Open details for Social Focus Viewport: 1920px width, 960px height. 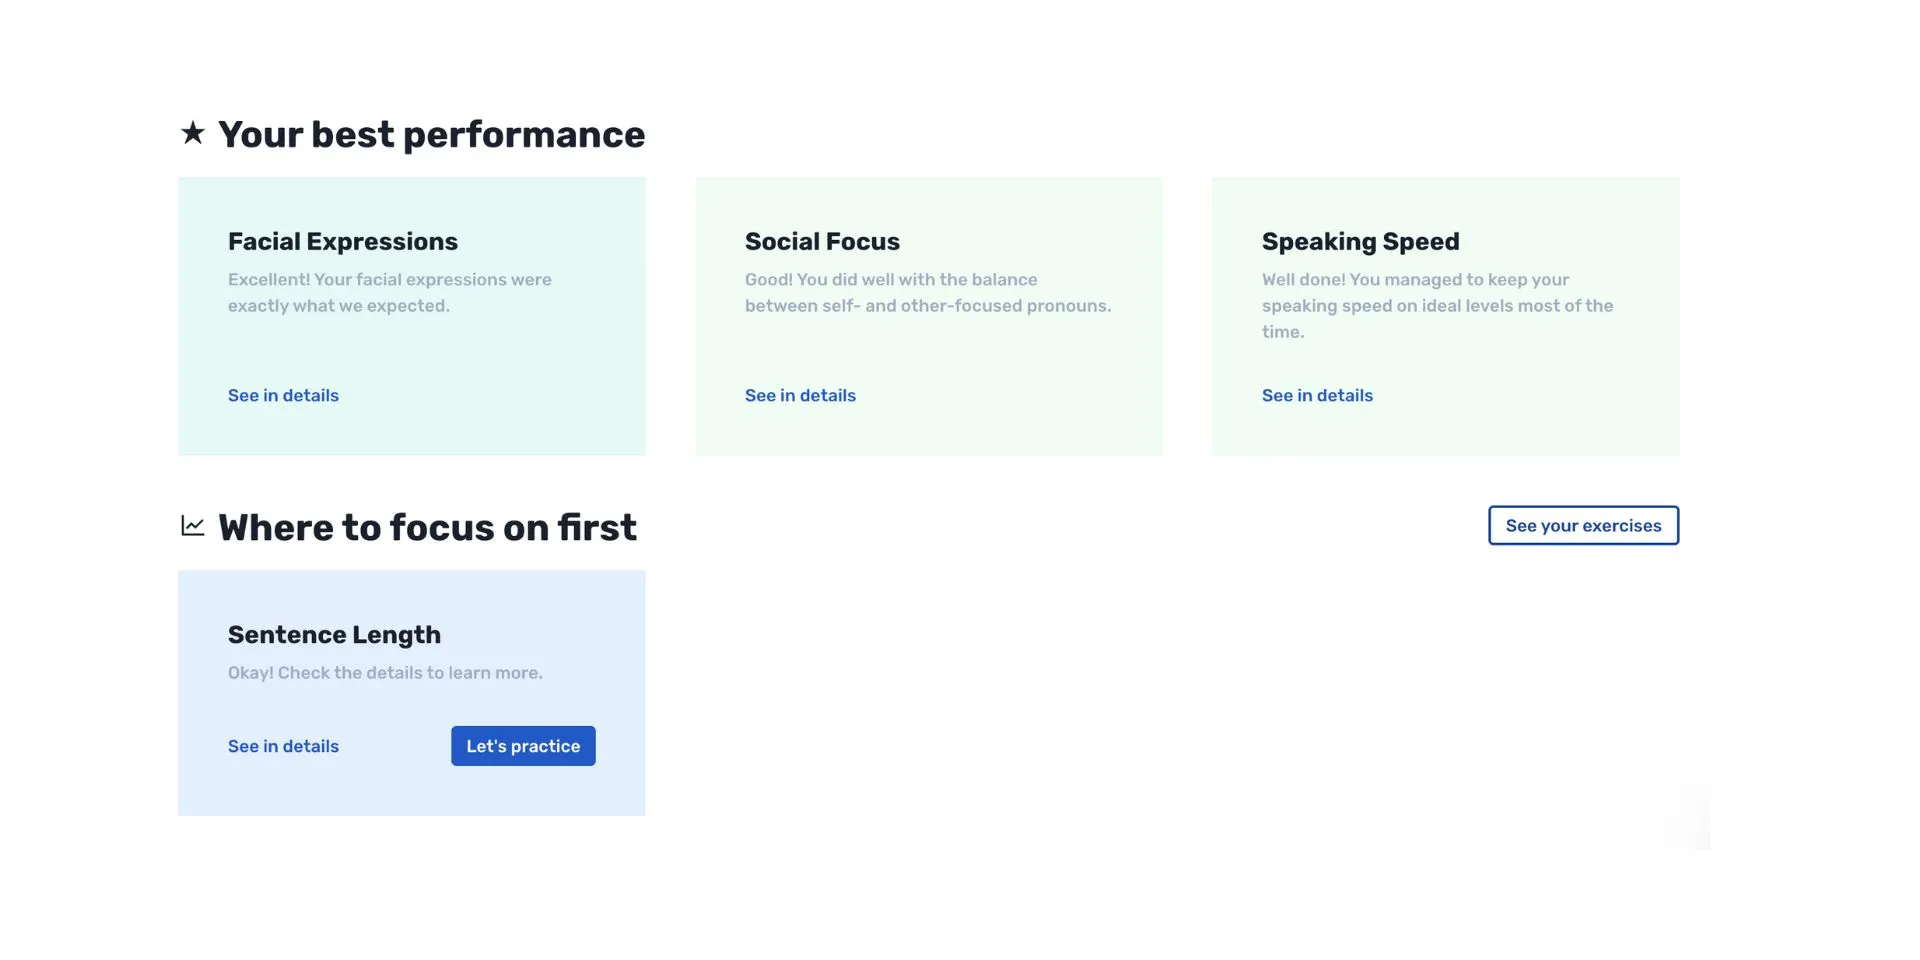coord(800,395)
